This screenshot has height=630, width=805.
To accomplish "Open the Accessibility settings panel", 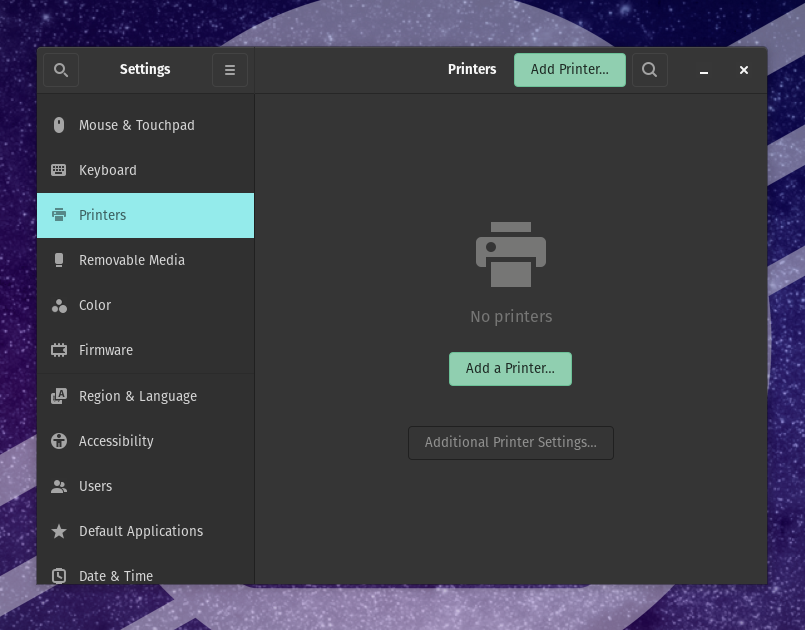I will pos(116,441).
